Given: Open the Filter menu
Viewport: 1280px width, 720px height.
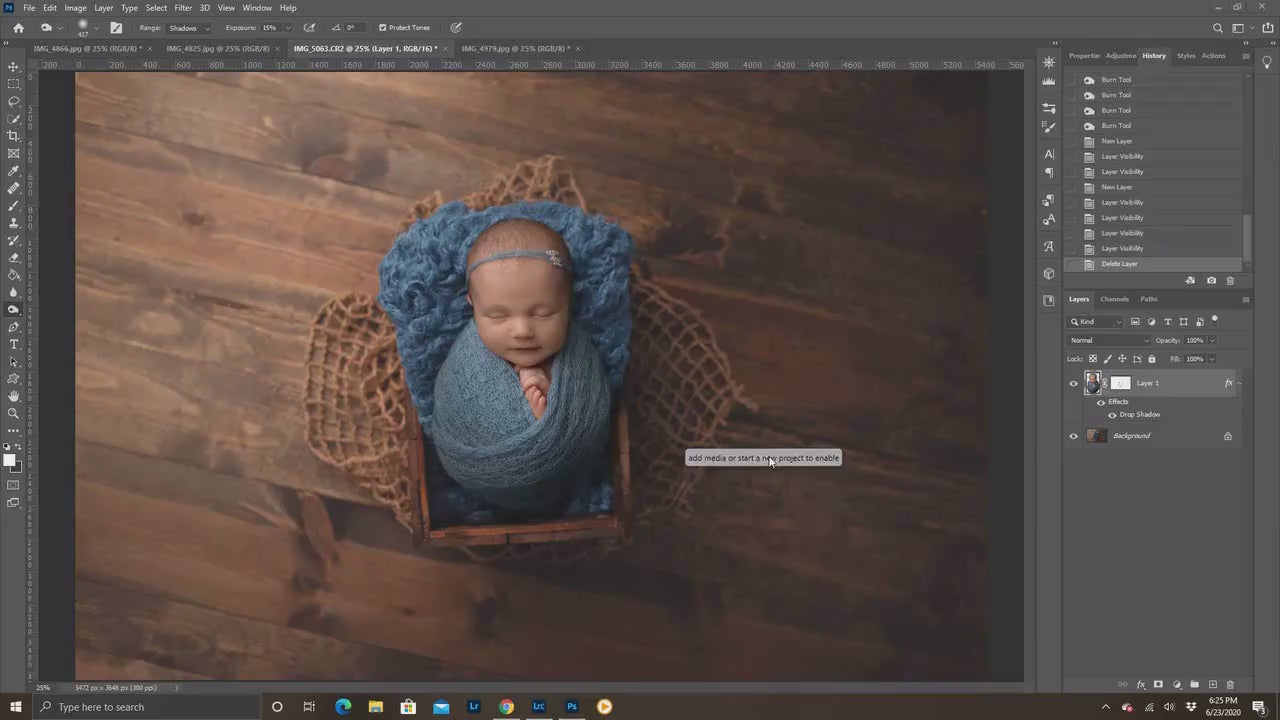Looking at the screenshot, I should [183, 7].
